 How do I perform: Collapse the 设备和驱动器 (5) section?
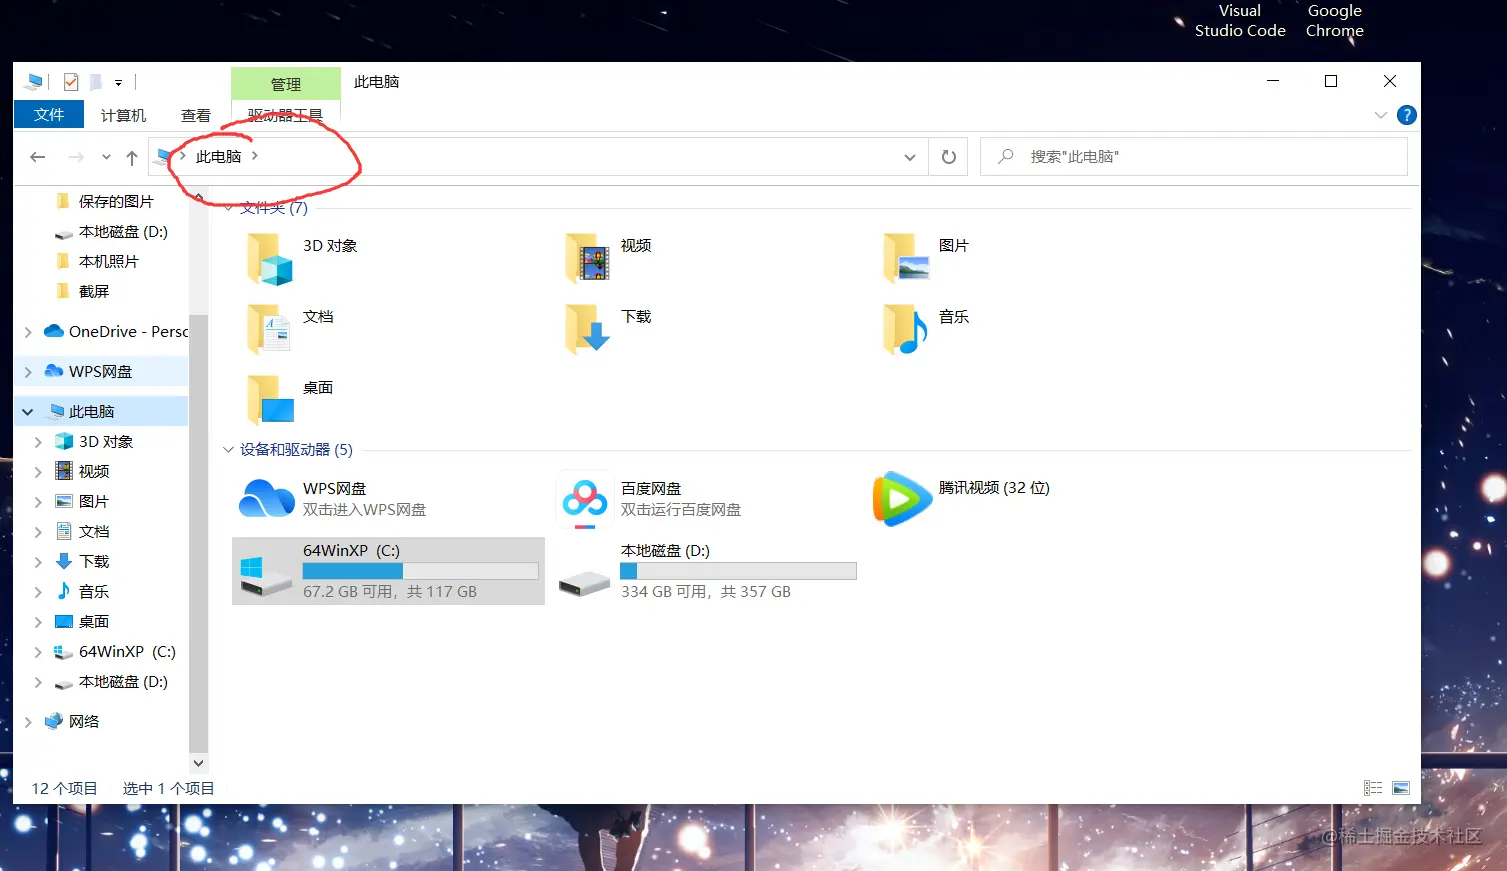point(228,449)
